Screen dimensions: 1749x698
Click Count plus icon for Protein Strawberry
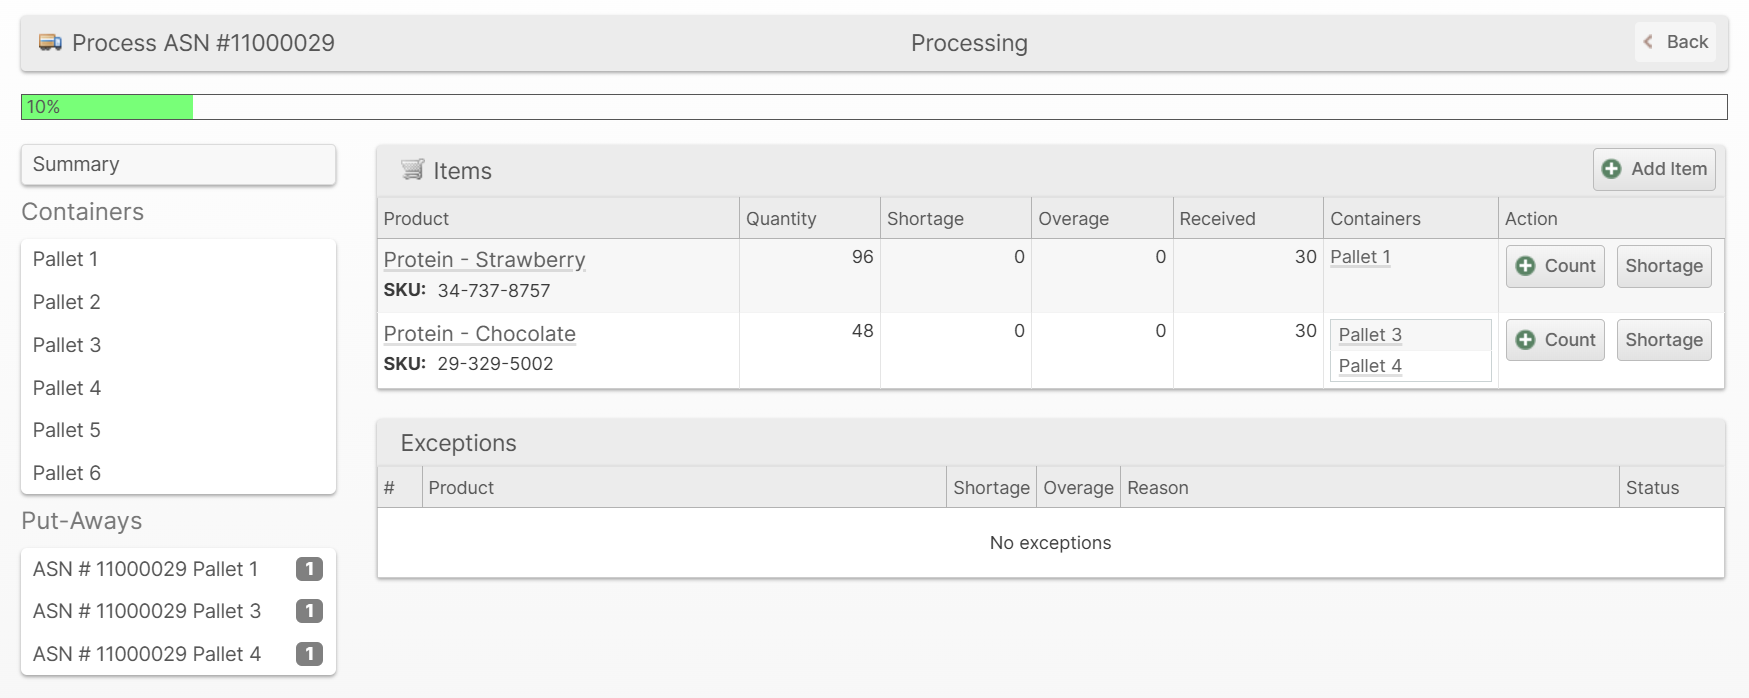point(1525,266)
